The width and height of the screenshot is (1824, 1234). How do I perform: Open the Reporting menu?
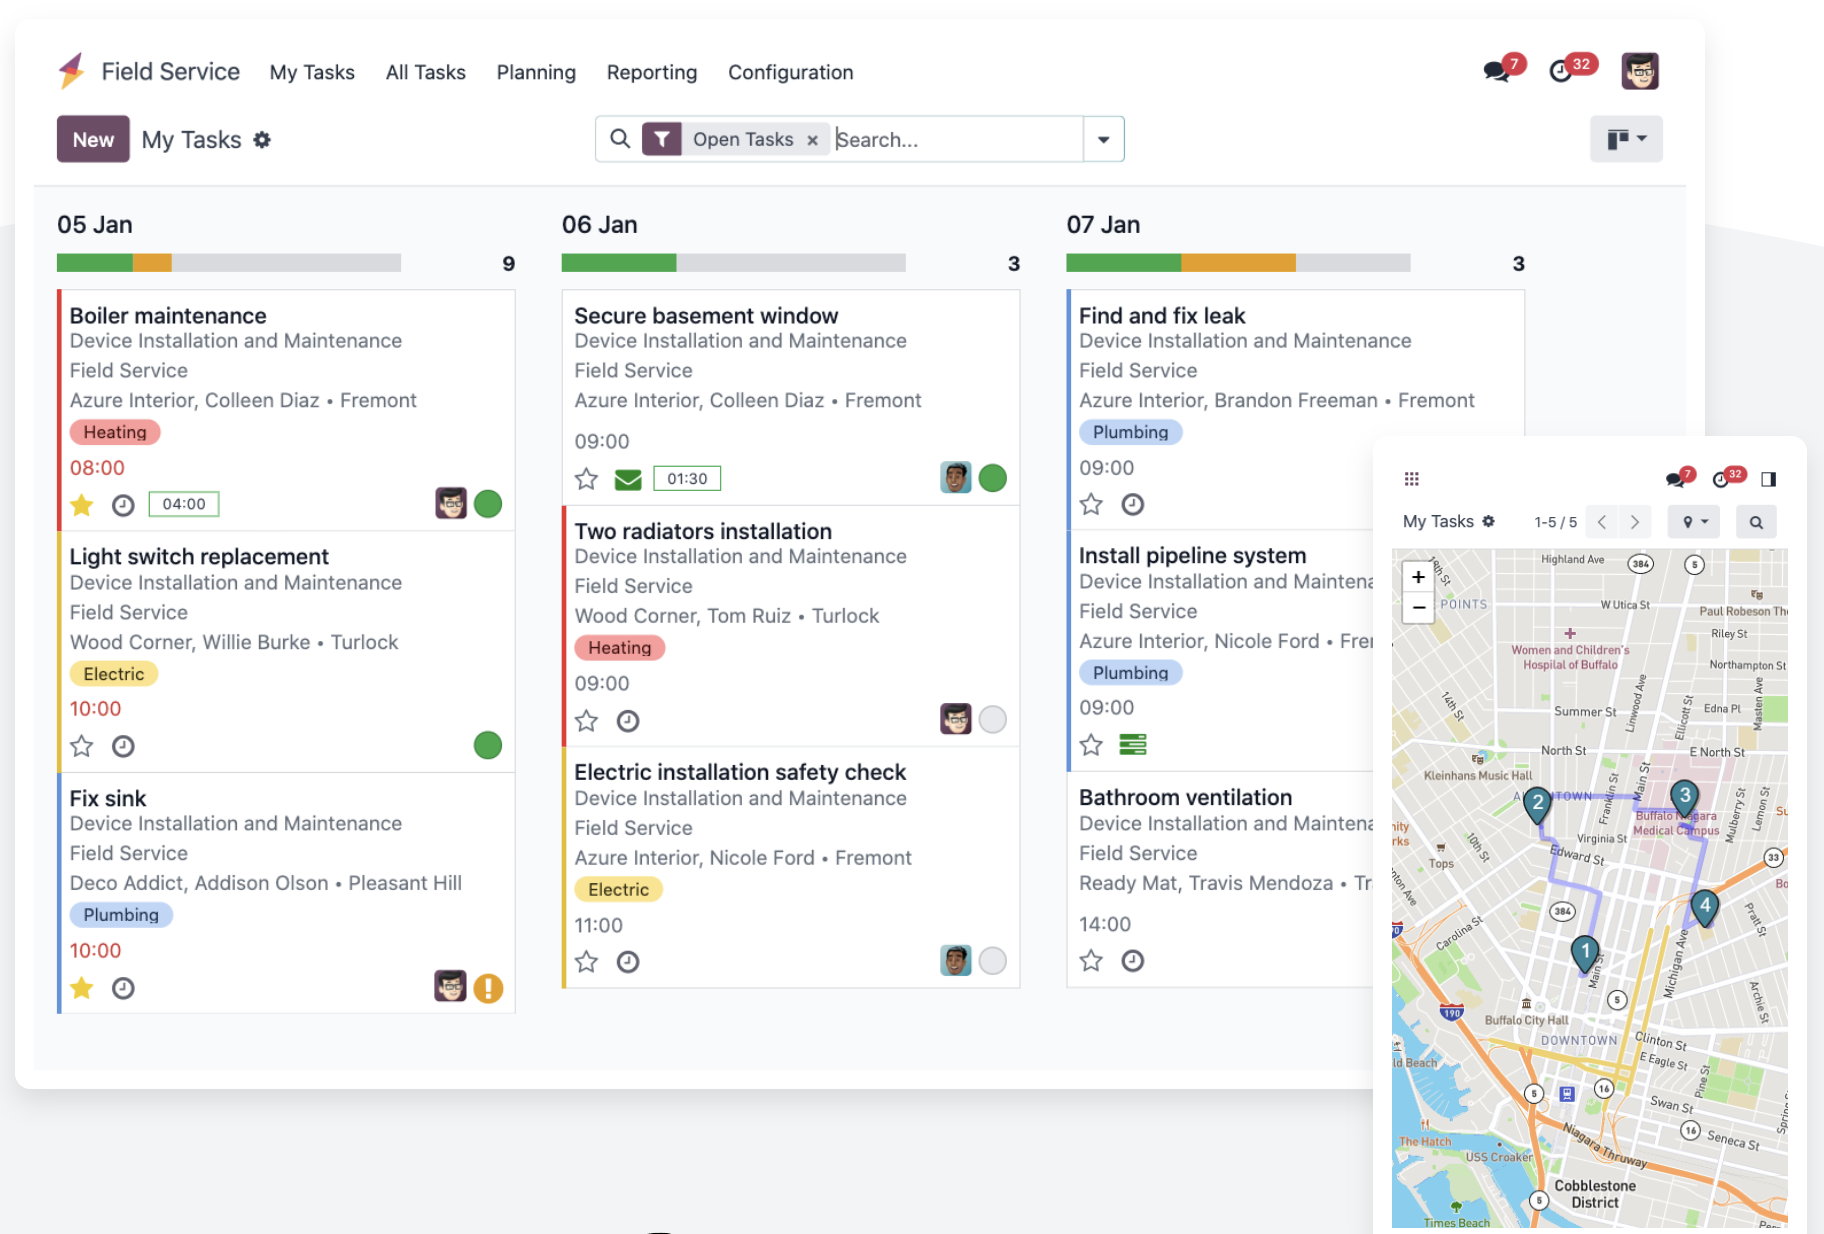click(x=651, y=72)
